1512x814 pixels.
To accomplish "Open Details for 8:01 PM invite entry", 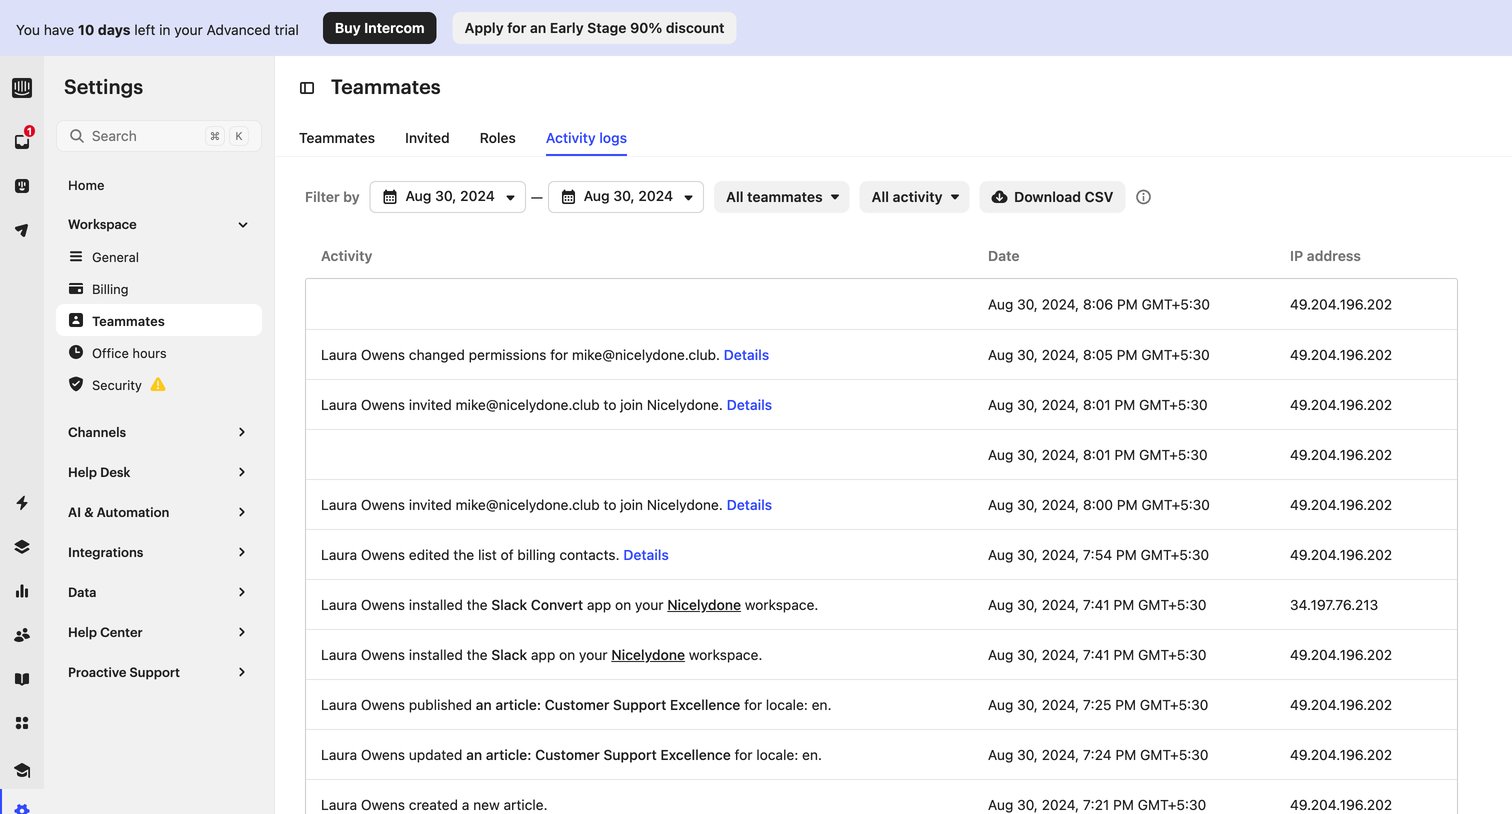I will [x=749, y=405].
